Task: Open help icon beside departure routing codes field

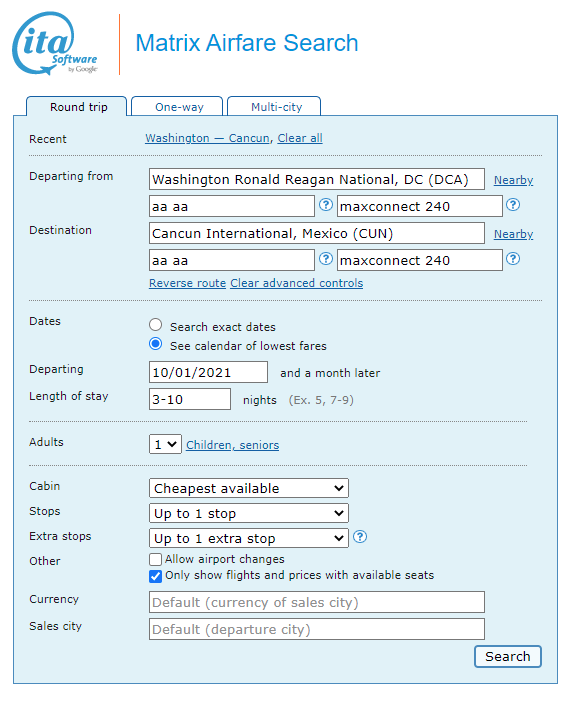Action: [x=325, y=205]
